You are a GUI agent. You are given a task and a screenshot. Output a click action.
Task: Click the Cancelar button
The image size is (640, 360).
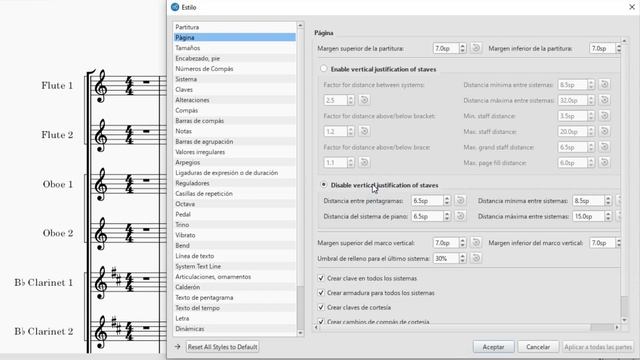pyautogui.click(x=538, y=347)
